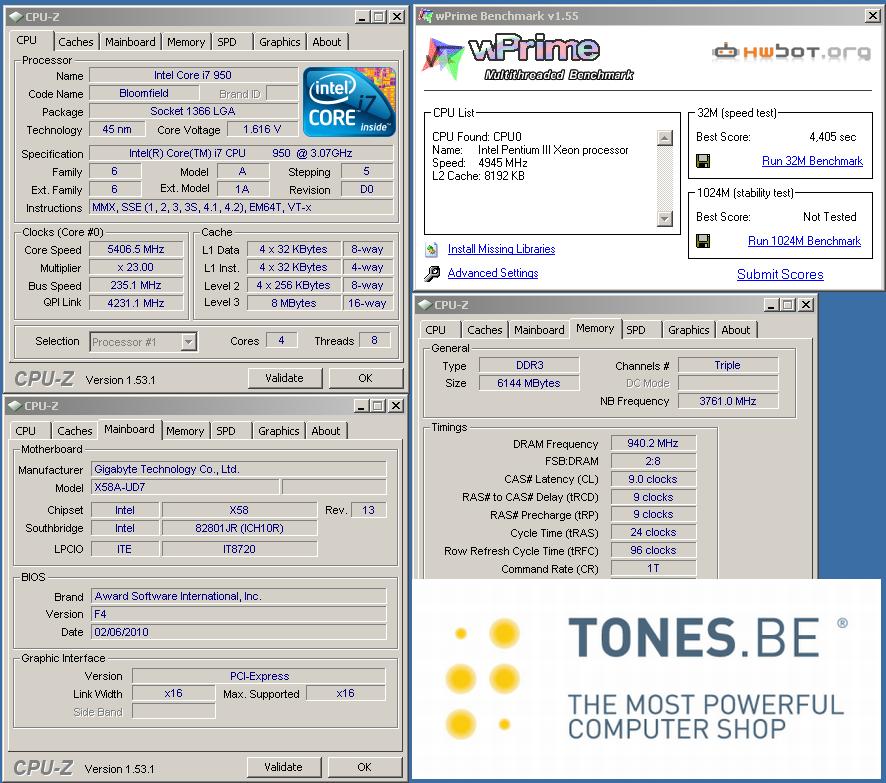The width and height of the screenshot is (886, 783).
Task: Click the memory size 6144 MBytes value
Action: click(529, 383)
